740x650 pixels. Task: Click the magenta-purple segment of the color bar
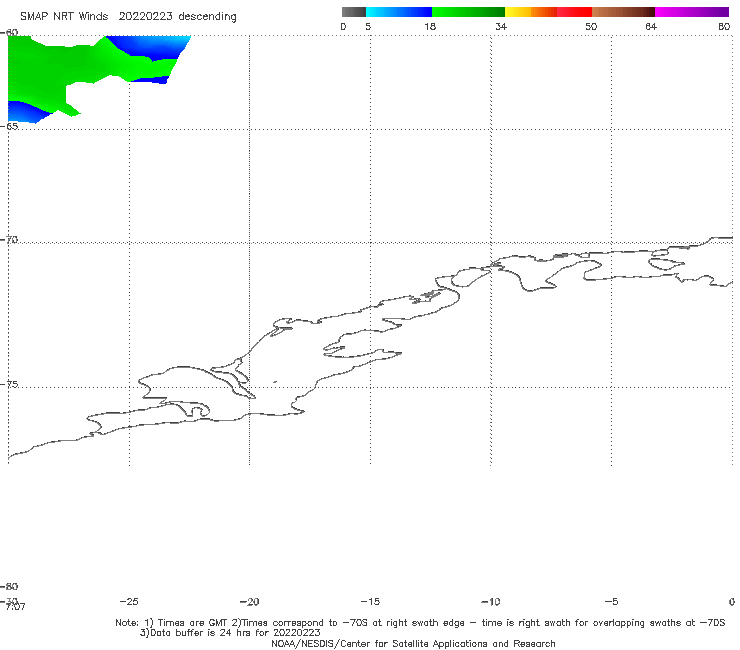pyautogui.click(x=692, y=12)
